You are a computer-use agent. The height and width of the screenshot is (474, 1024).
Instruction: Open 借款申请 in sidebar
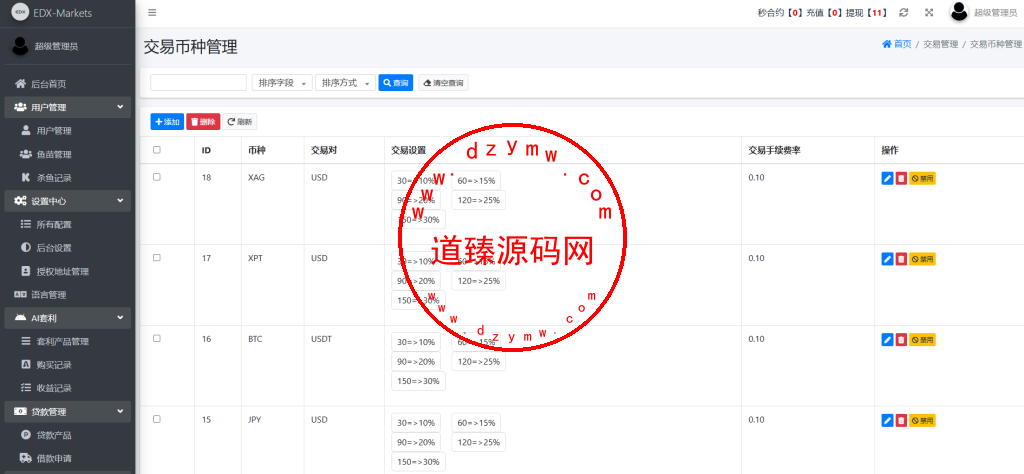67,458
